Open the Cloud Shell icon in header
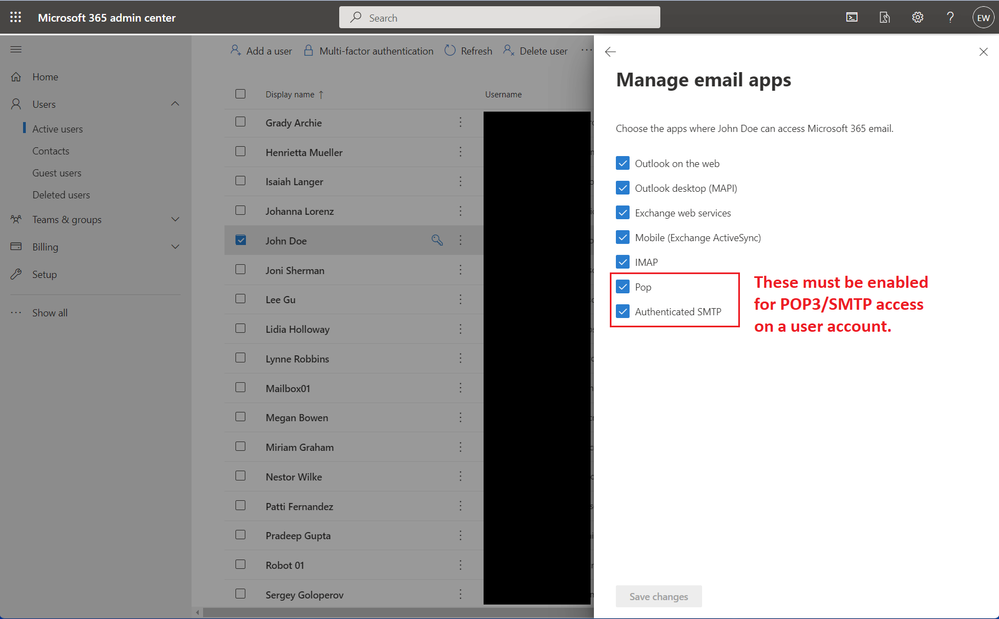This screenshot has height=619, width=999. pos(852,17)
